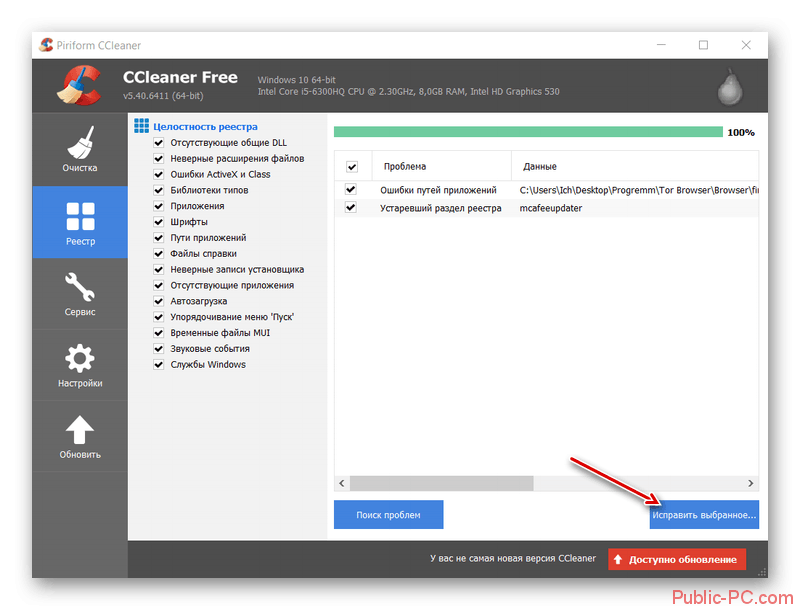Toggle Шрифты checkbox
800x610 pixels.
click(x=159, y=222)
